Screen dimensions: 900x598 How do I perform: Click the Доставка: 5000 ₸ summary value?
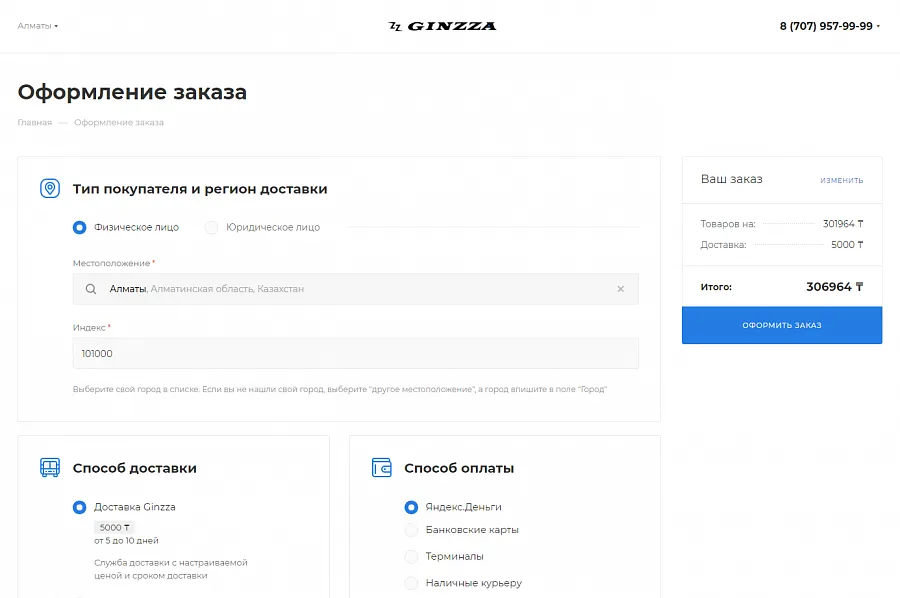pyautogui.click(x=847, y=244)
